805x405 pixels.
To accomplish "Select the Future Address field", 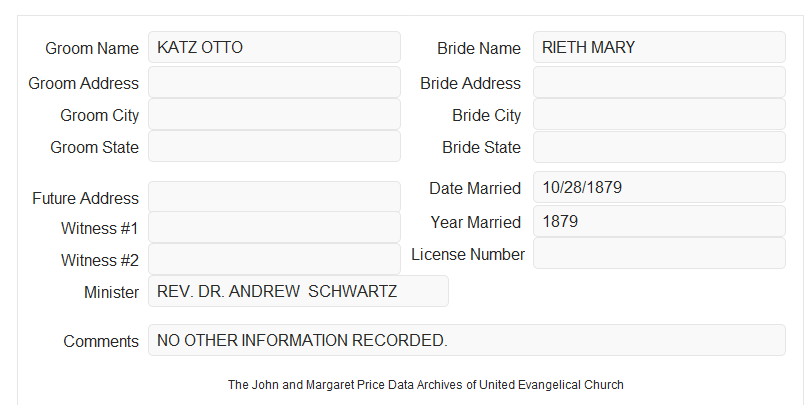I will pos(274,197).
